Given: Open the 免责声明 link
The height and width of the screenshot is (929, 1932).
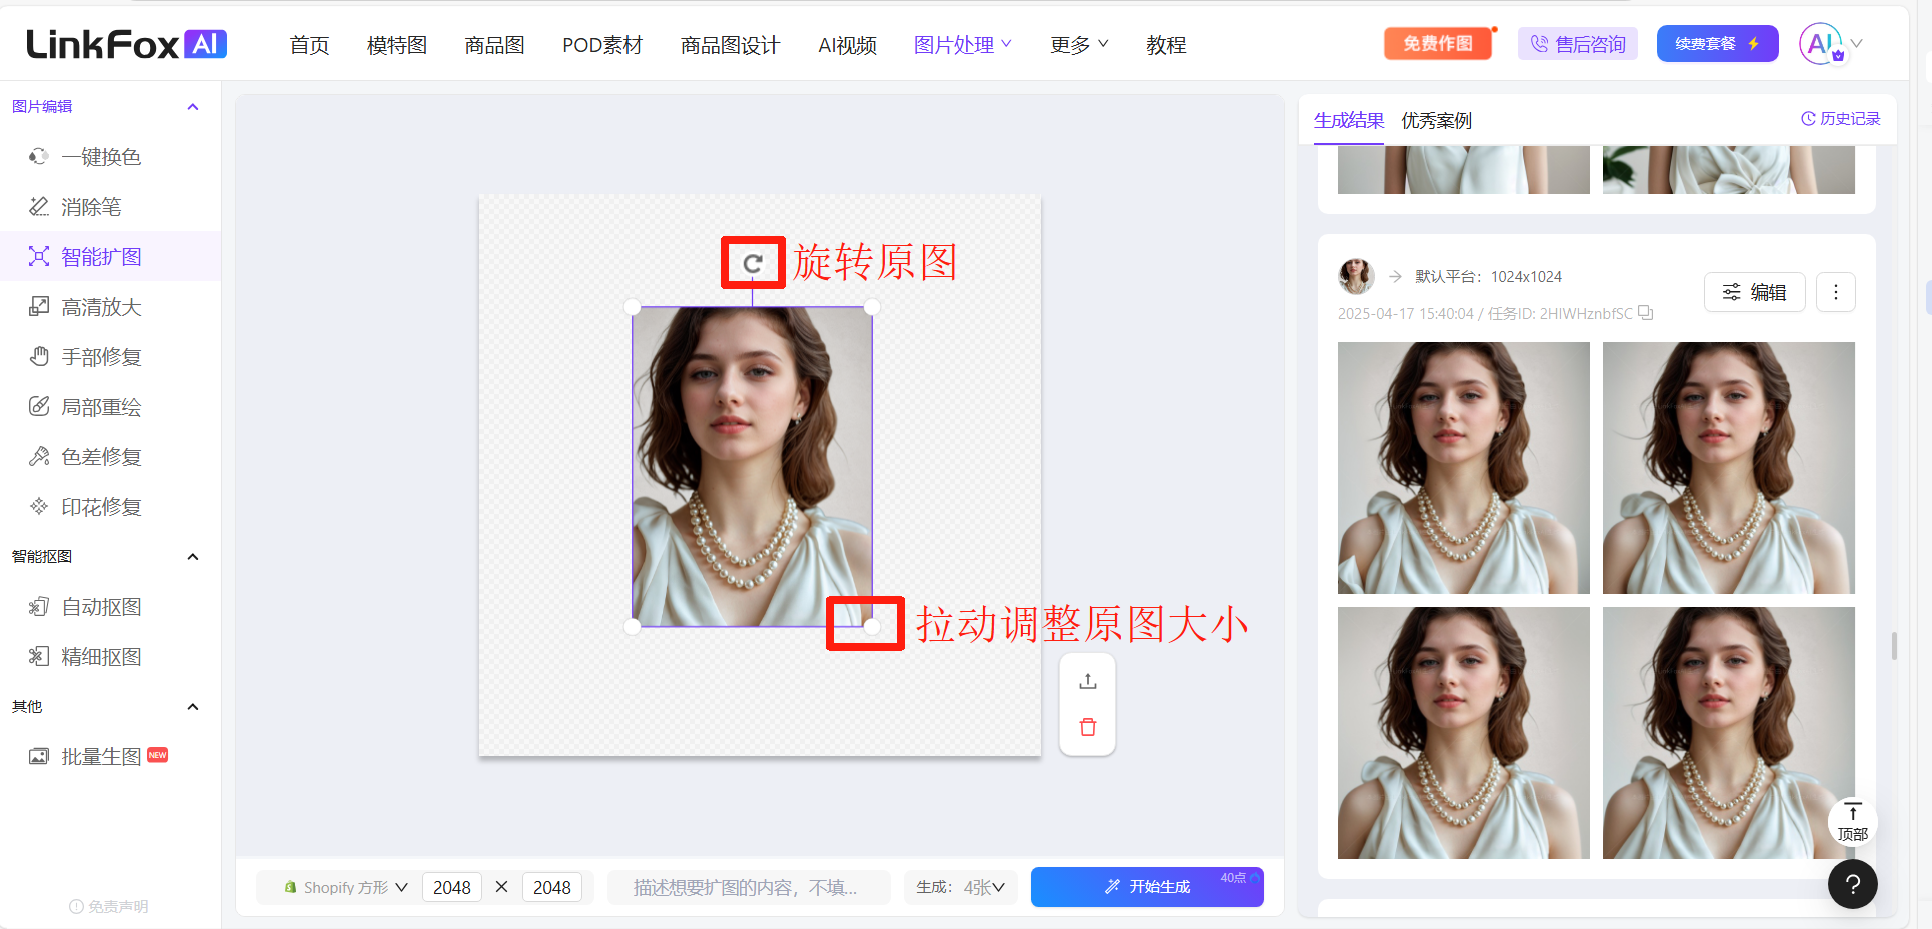Looking at the screenshot, I should pyautogui.click(x=108, y=906).
